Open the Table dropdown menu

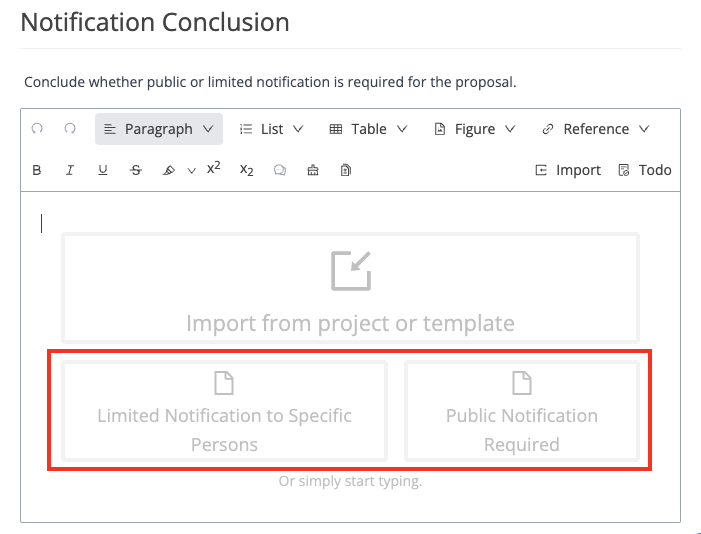(x=368, y=129)
